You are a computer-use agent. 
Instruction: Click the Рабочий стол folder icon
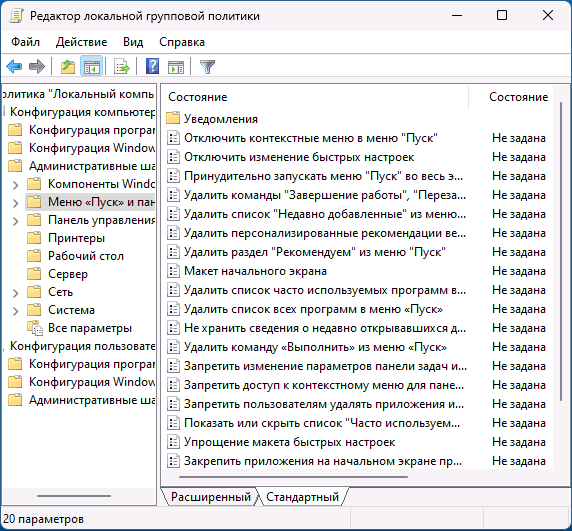pos(34,256)
